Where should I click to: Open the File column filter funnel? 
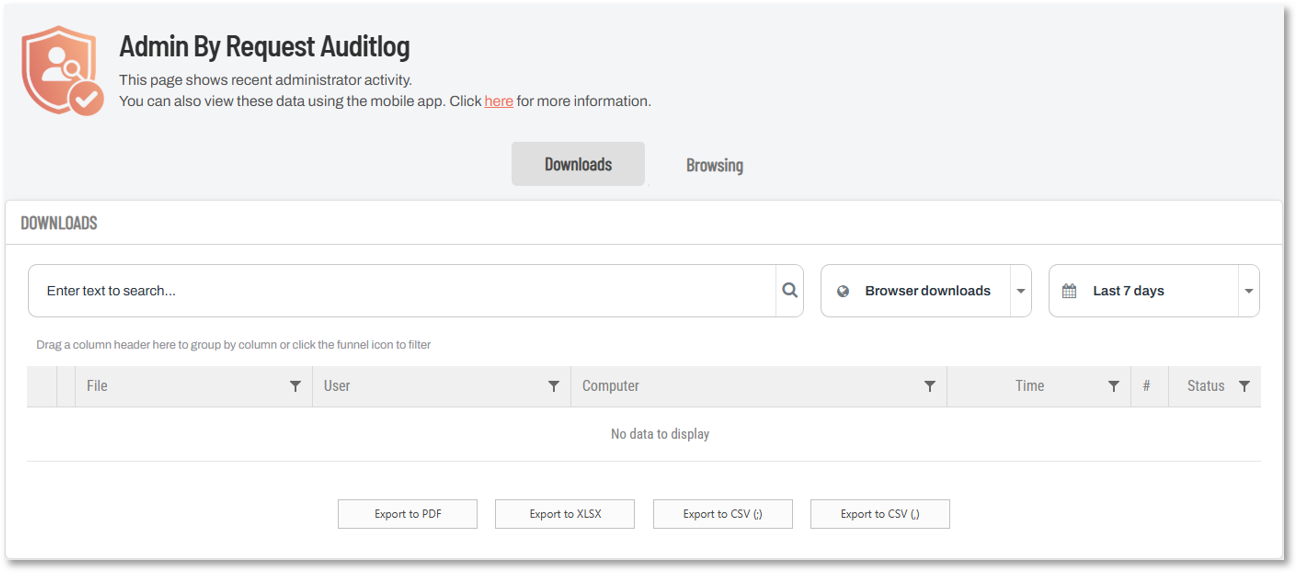[295, 386]
